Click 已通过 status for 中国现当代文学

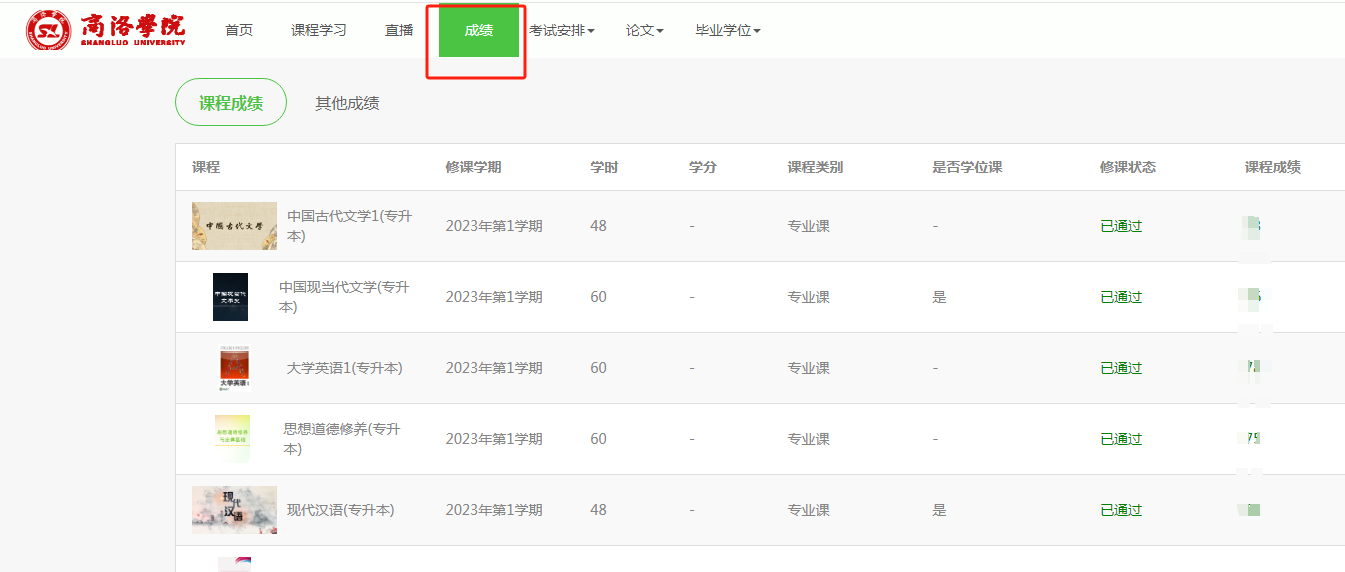tap(1121, 297)
